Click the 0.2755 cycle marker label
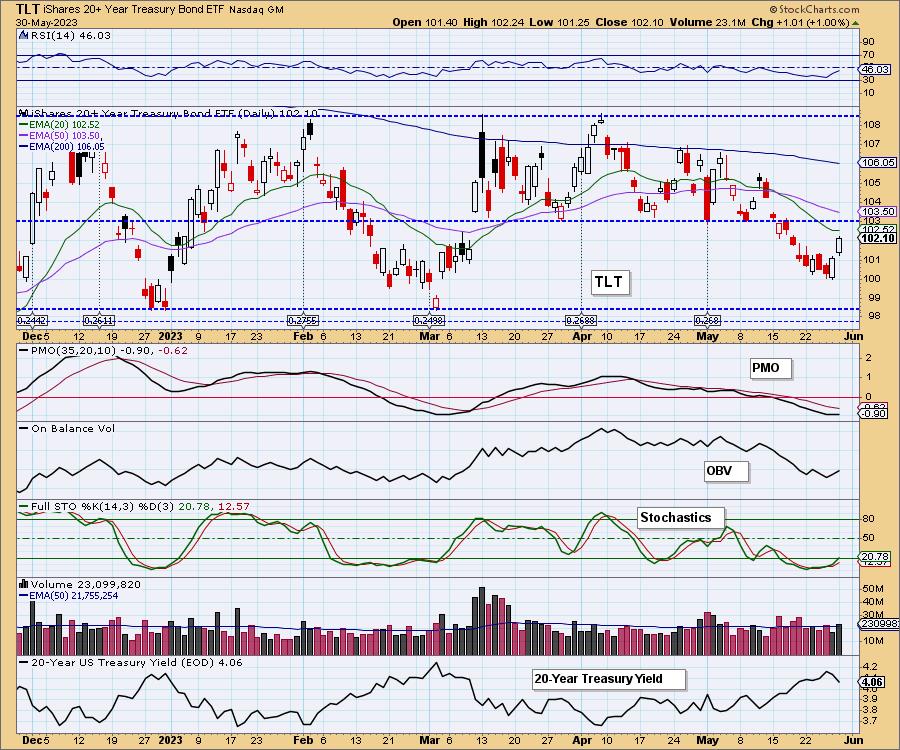Screen dimensions: 900x750 302,320
